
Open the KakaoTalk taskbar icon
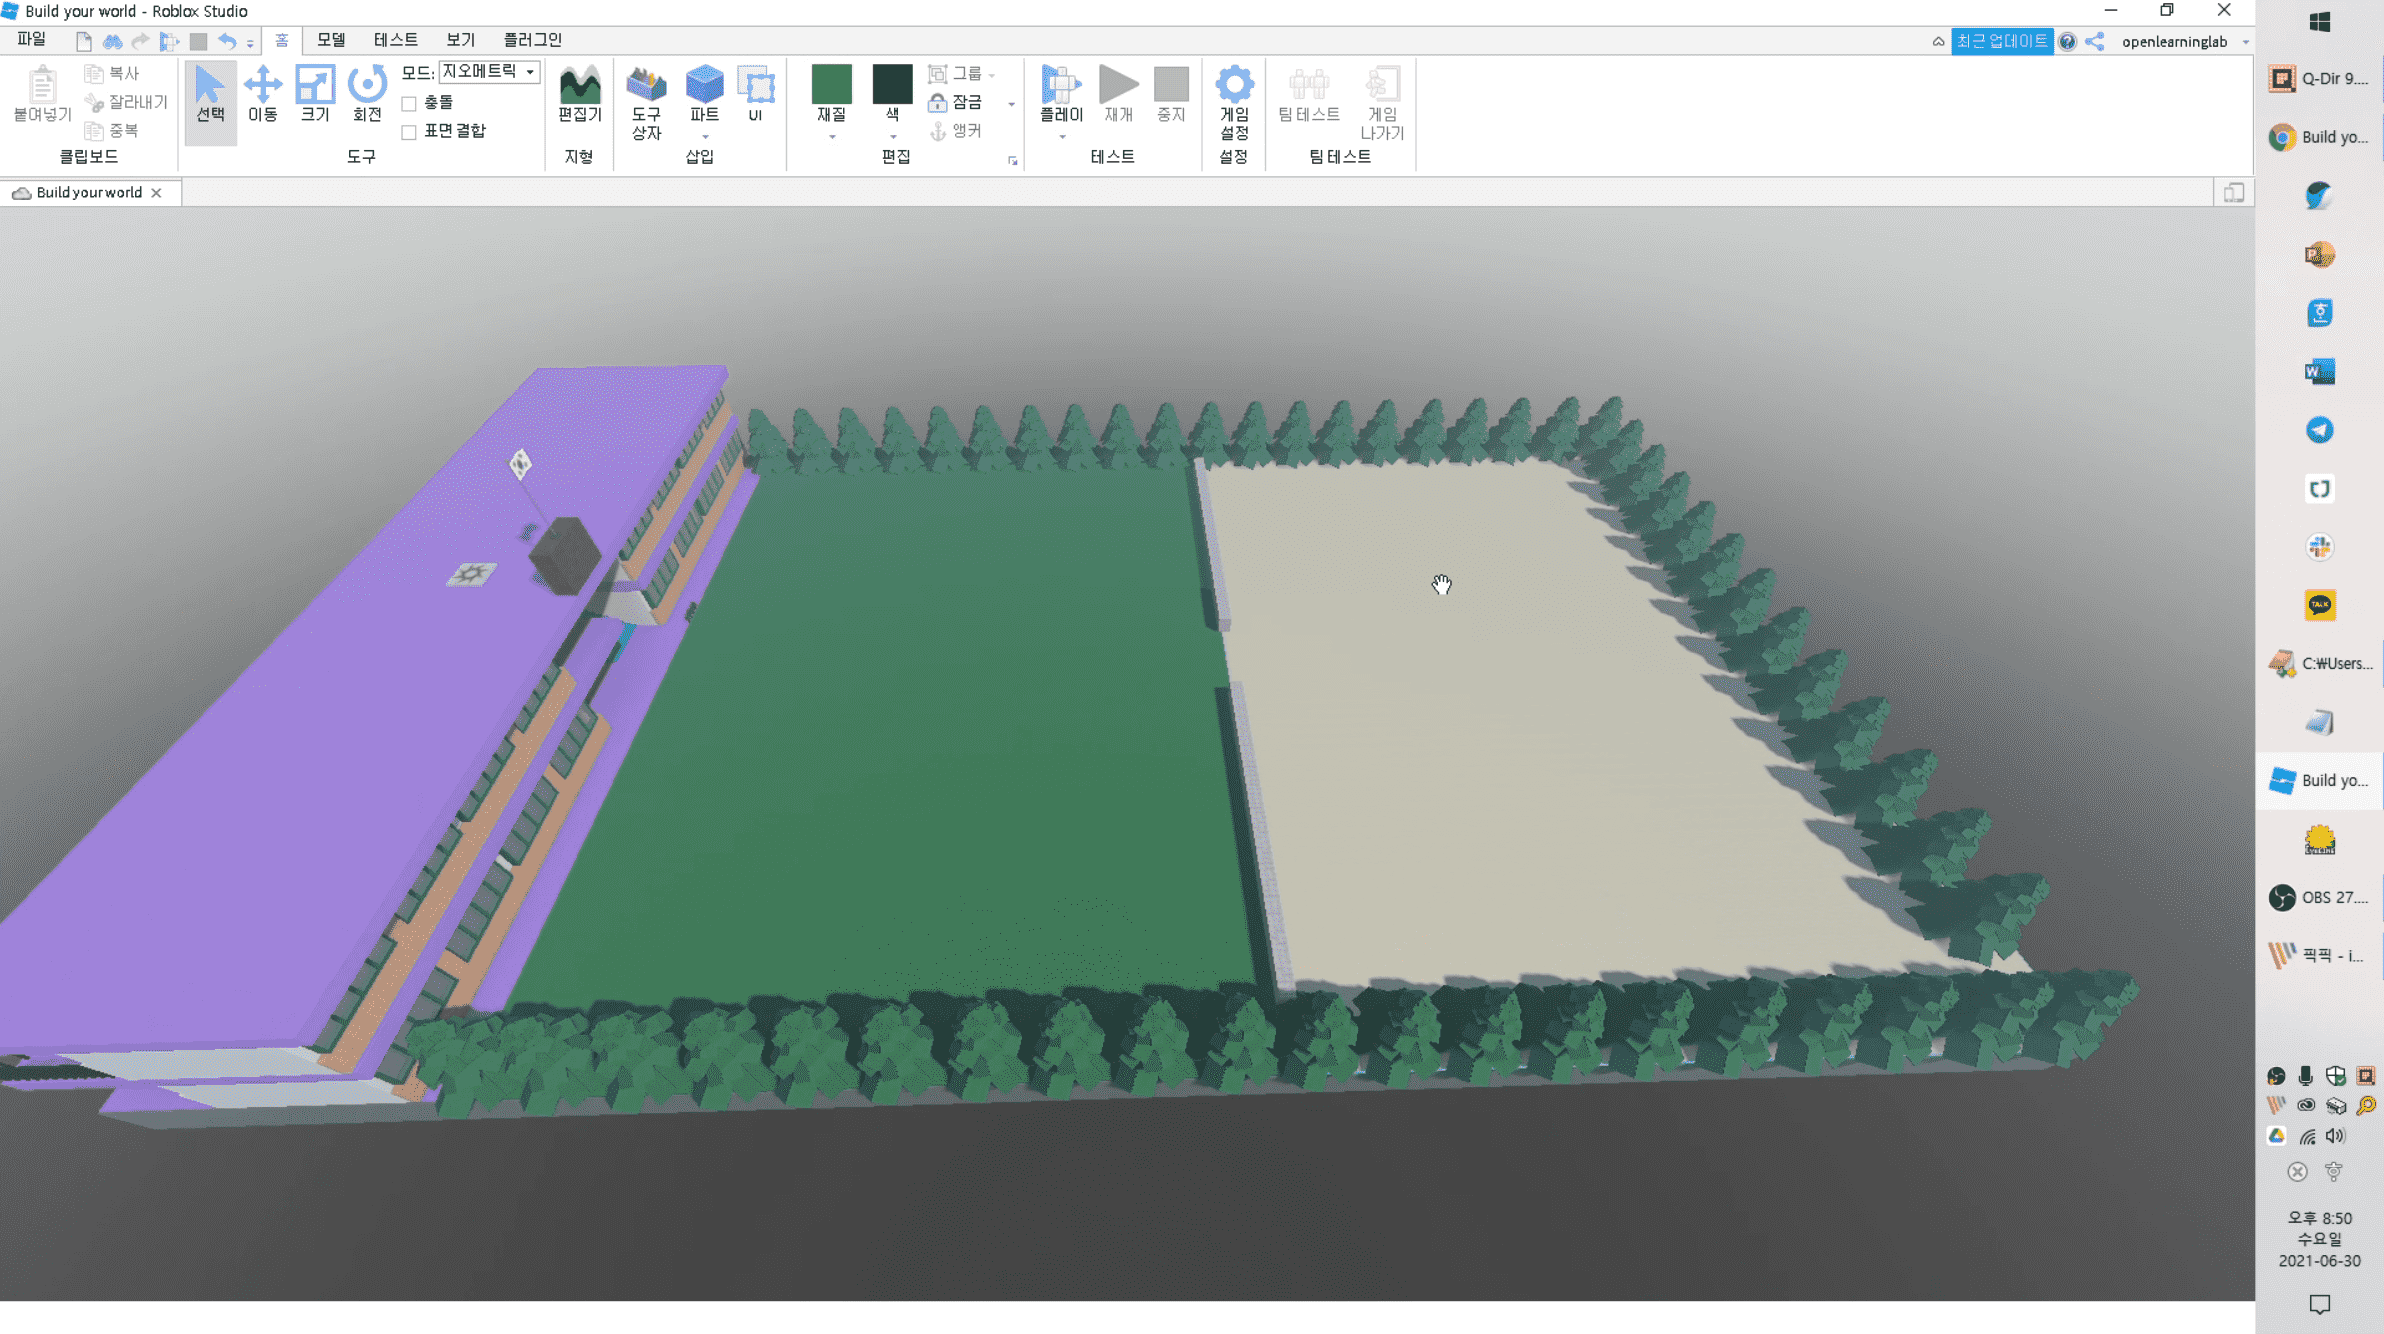click(x=2319, y=605)
